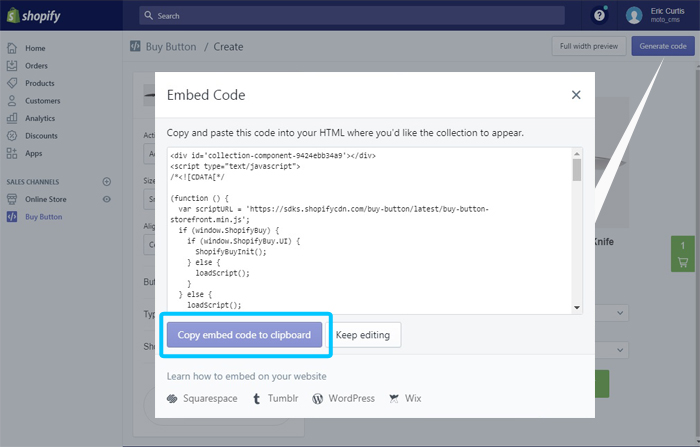Click inside the embed code text area
This screenshot has height=447, width=700.
[371, 231]
